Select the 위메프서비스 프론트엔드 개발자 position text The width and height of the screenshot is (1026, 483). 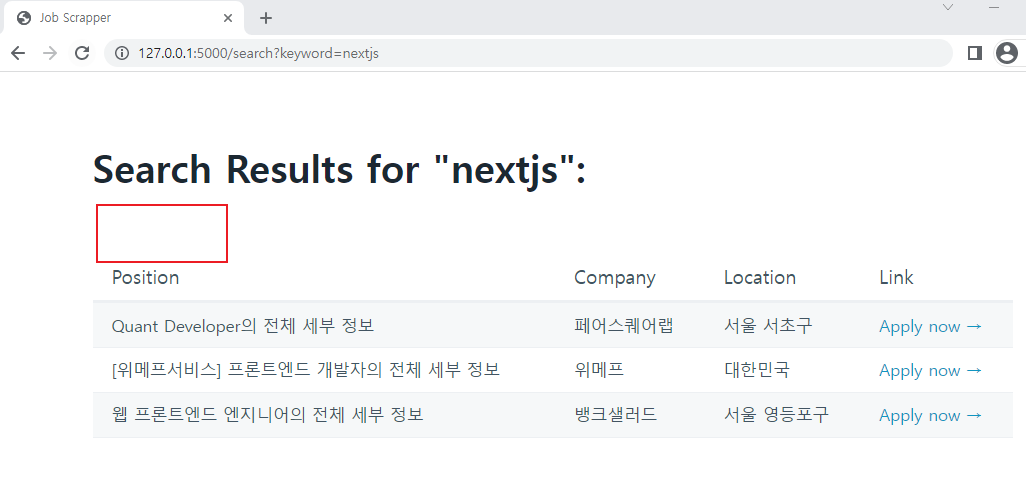tap(306, 370)
